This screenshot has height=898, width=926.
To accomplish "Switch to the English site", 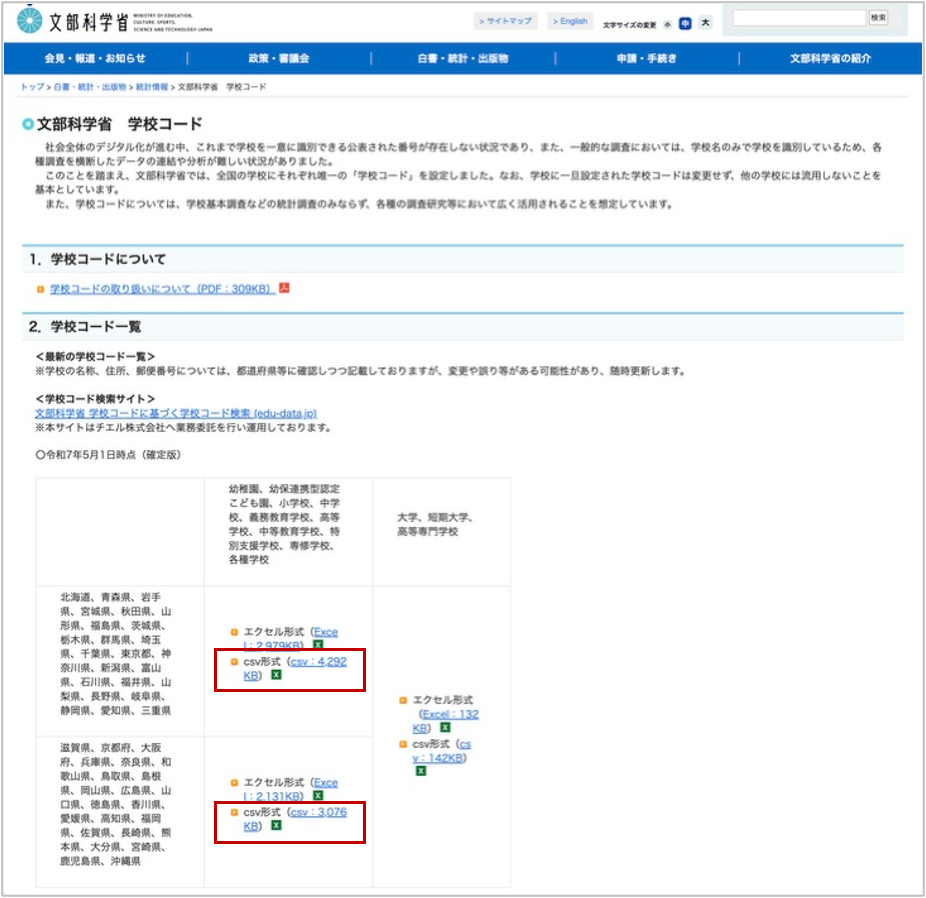I will pyautogui.click(x=570, y=21).
